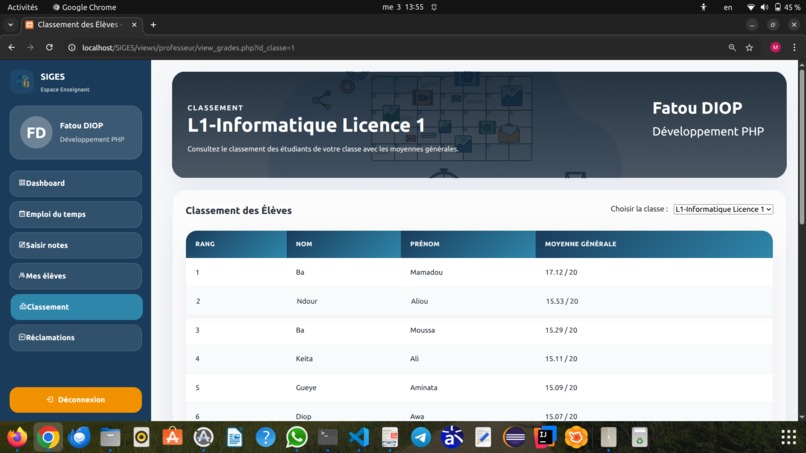Open Files manager in dock
The width and height of the screenshot is (806, 453).
tap(110, 438)
